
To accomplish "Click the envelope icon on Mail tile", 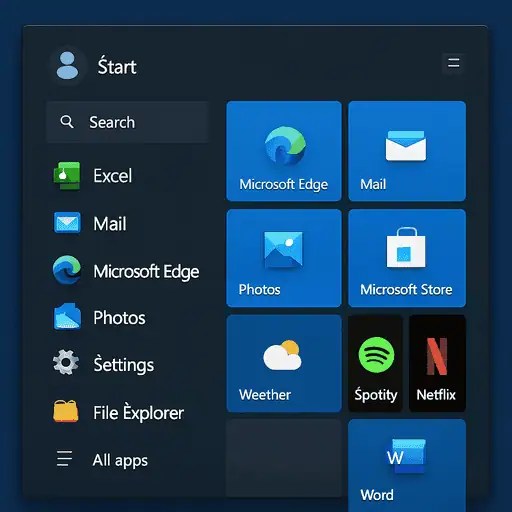I will tap(406, 146).
